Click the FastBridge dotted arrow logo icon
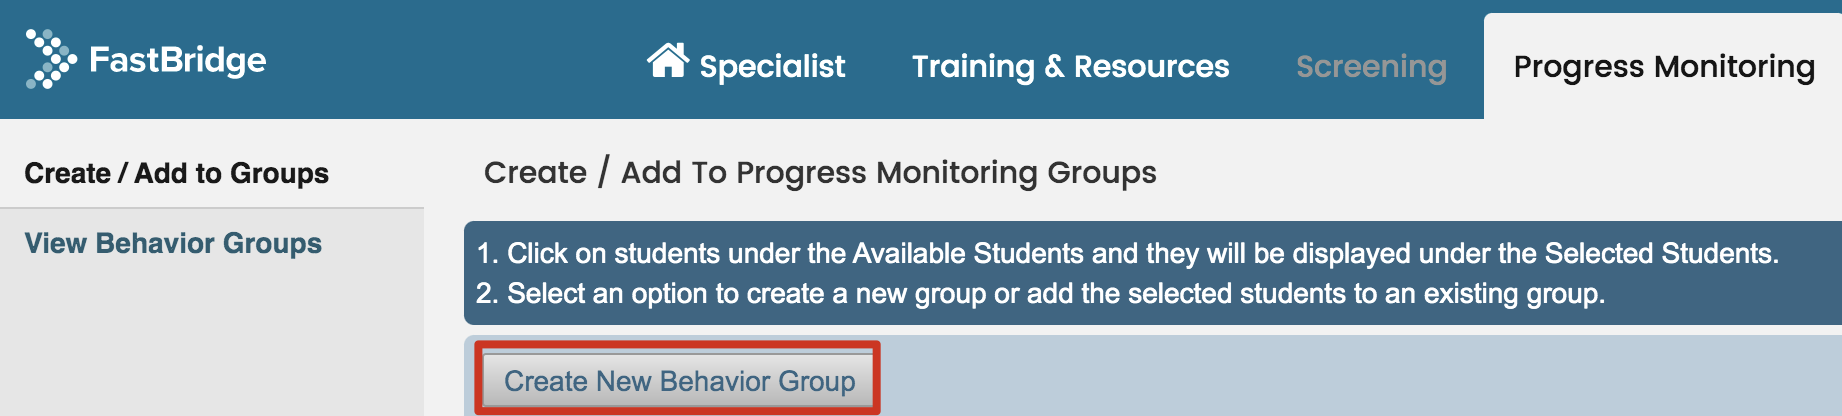 [x=51, y=59]
